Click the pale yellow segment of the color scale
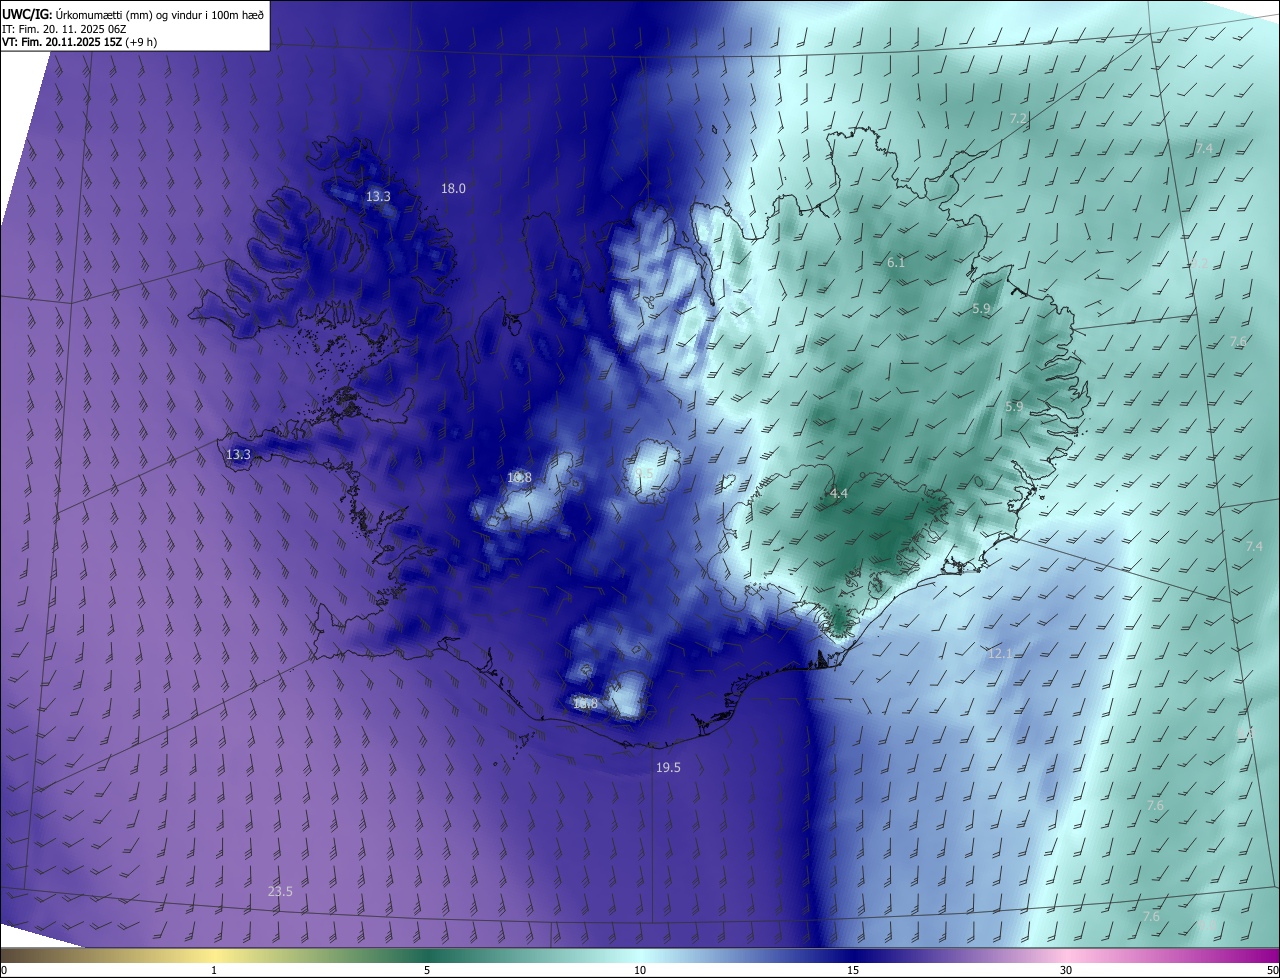This screenshot has width=1280, height=978. coord(214,955)
